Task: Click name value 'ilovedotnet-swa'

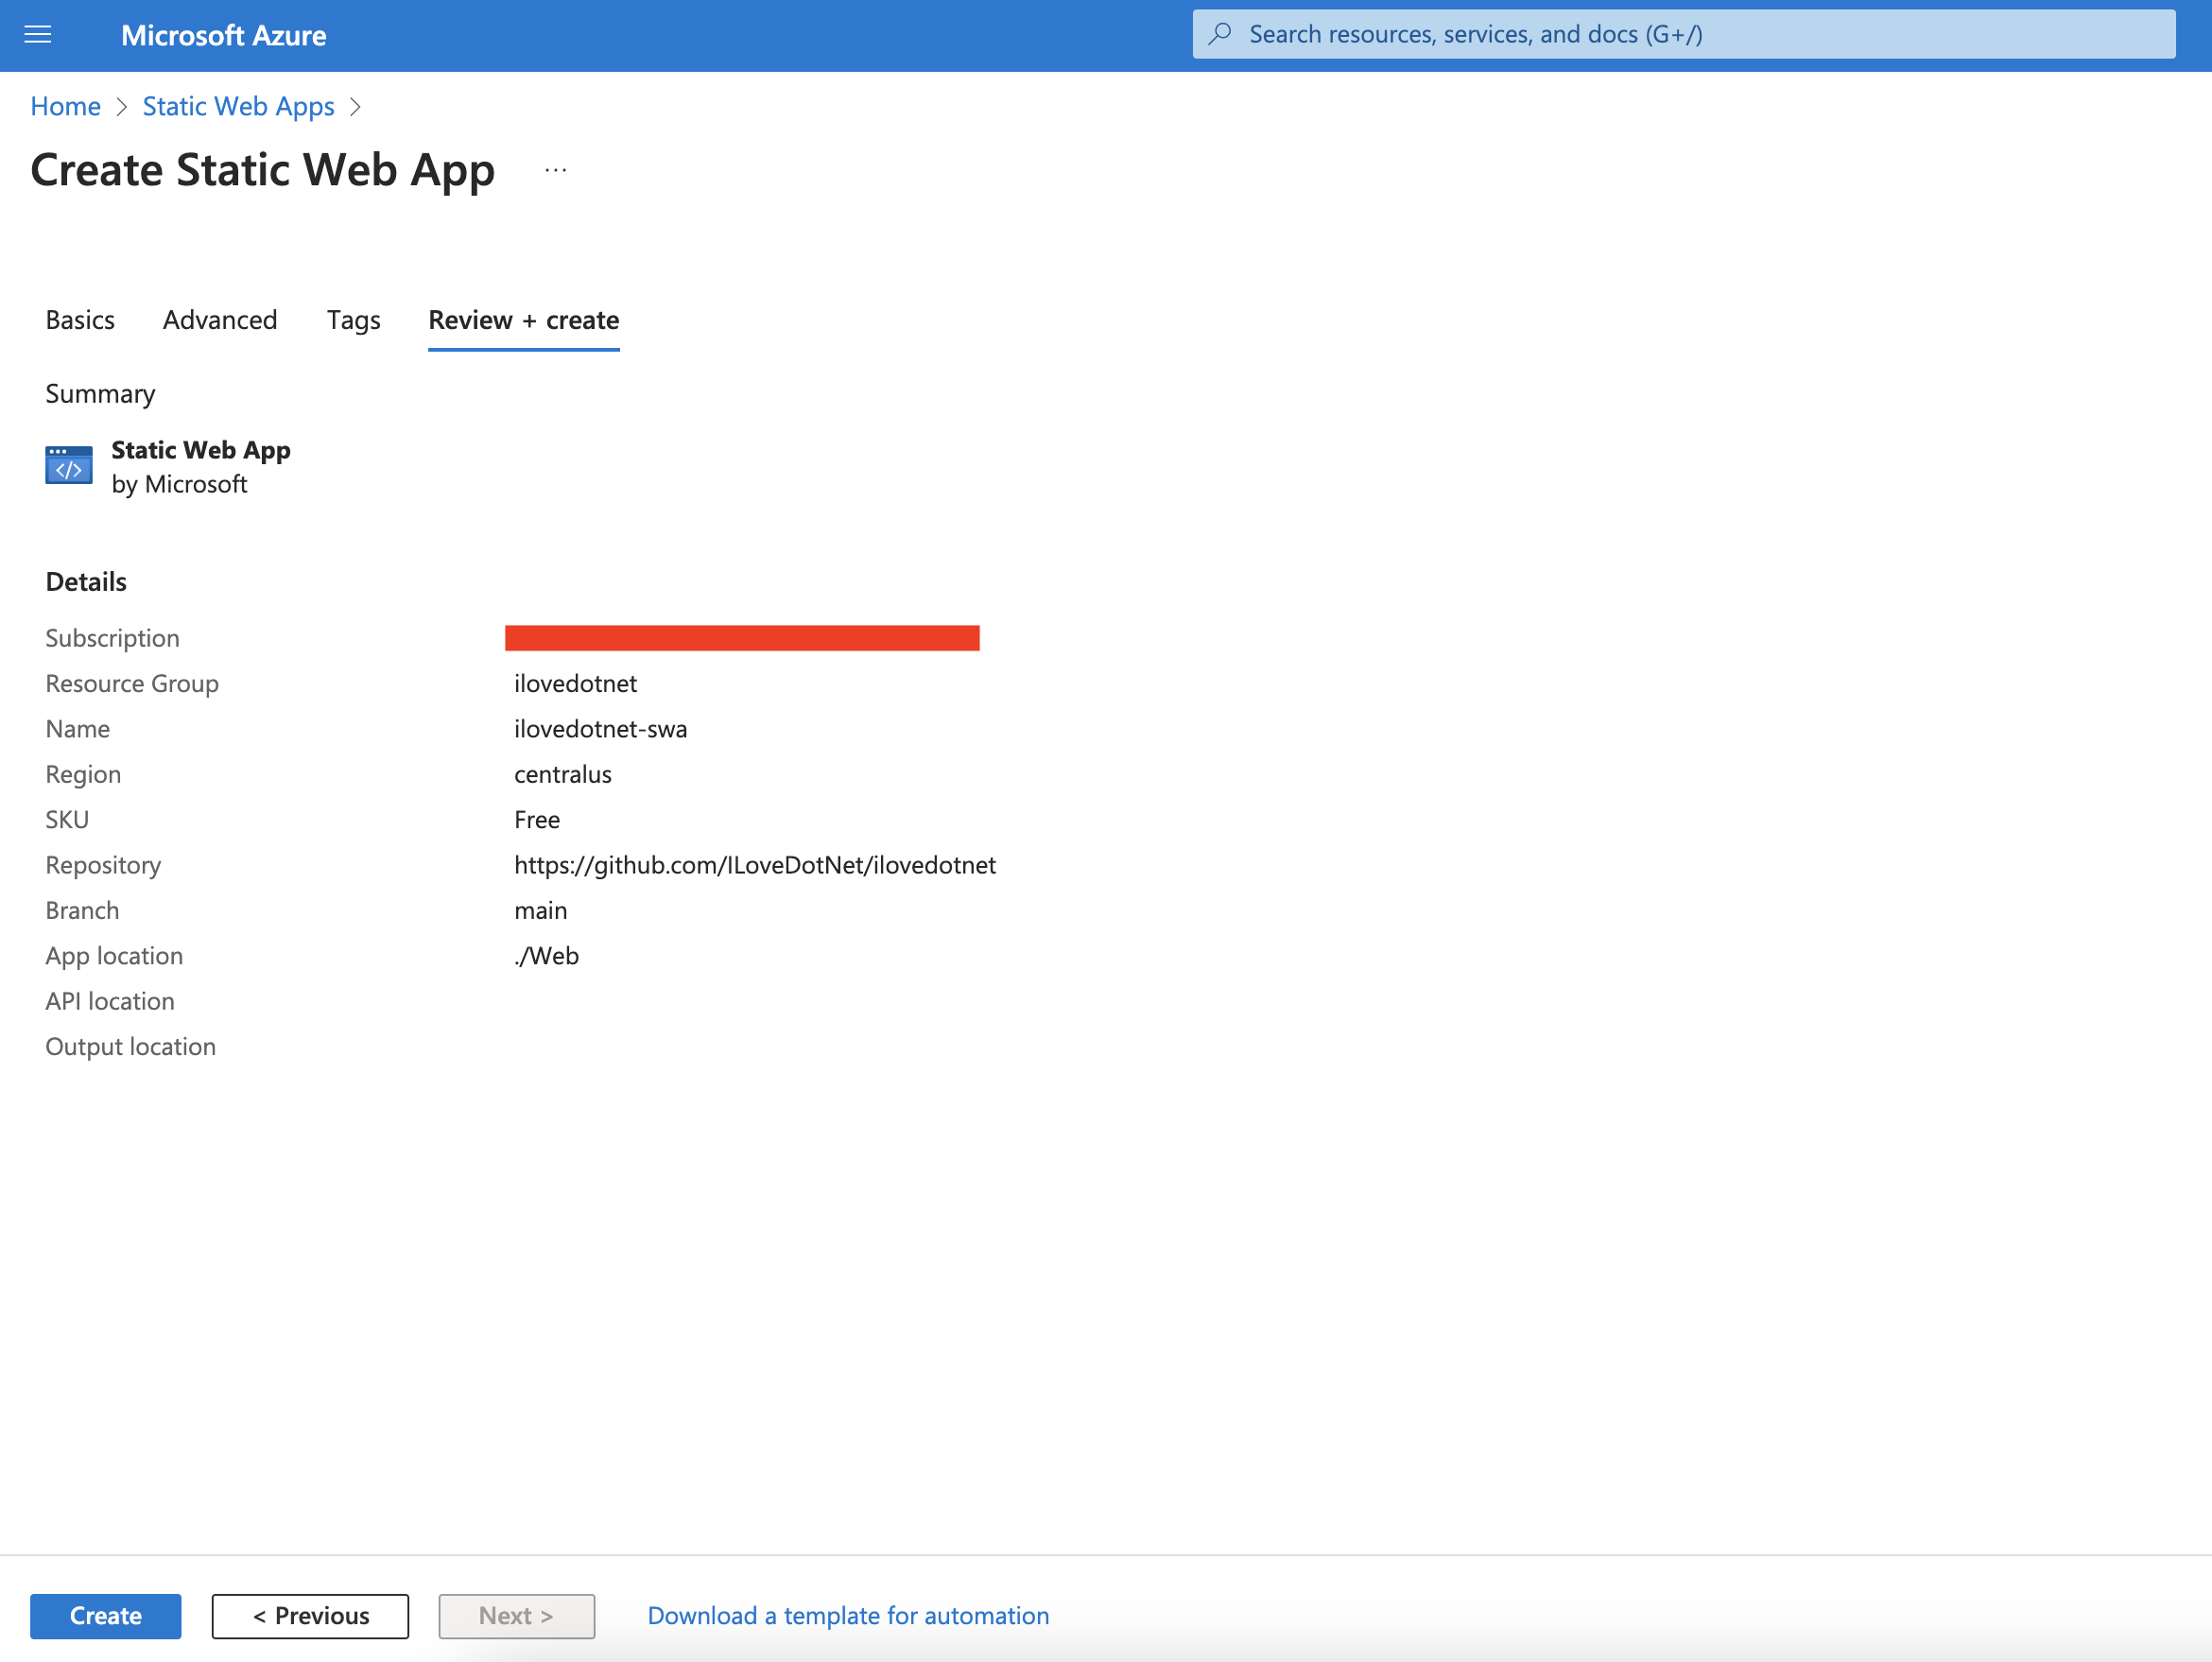Action: 601,729
